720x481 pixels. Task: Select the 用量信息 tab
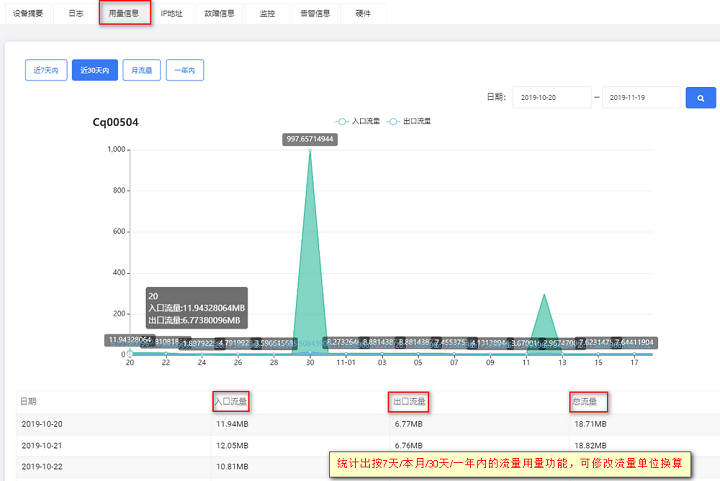click(x=124, y=14)
